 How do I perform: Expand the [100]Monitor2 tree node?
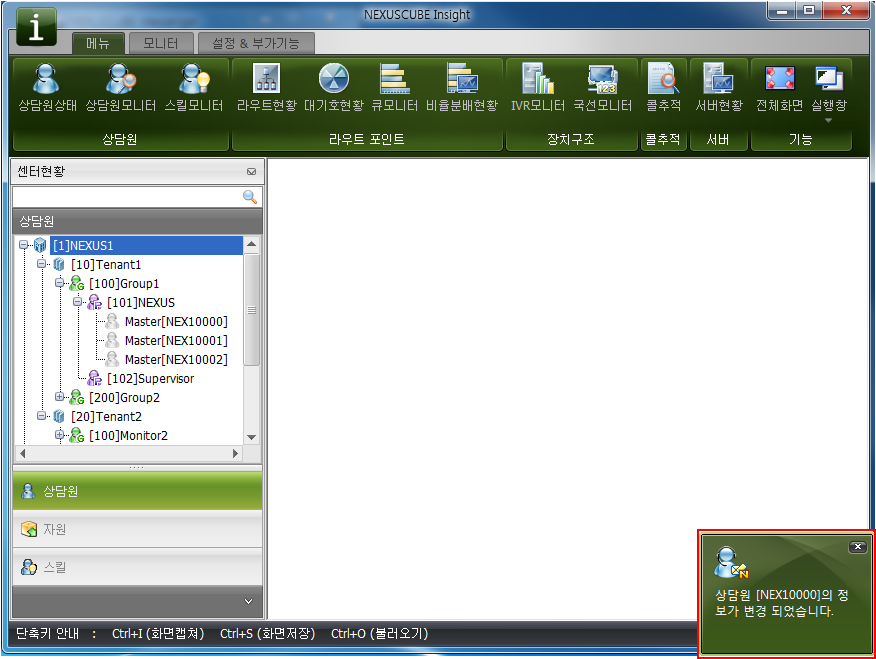[x=59, y=434]
